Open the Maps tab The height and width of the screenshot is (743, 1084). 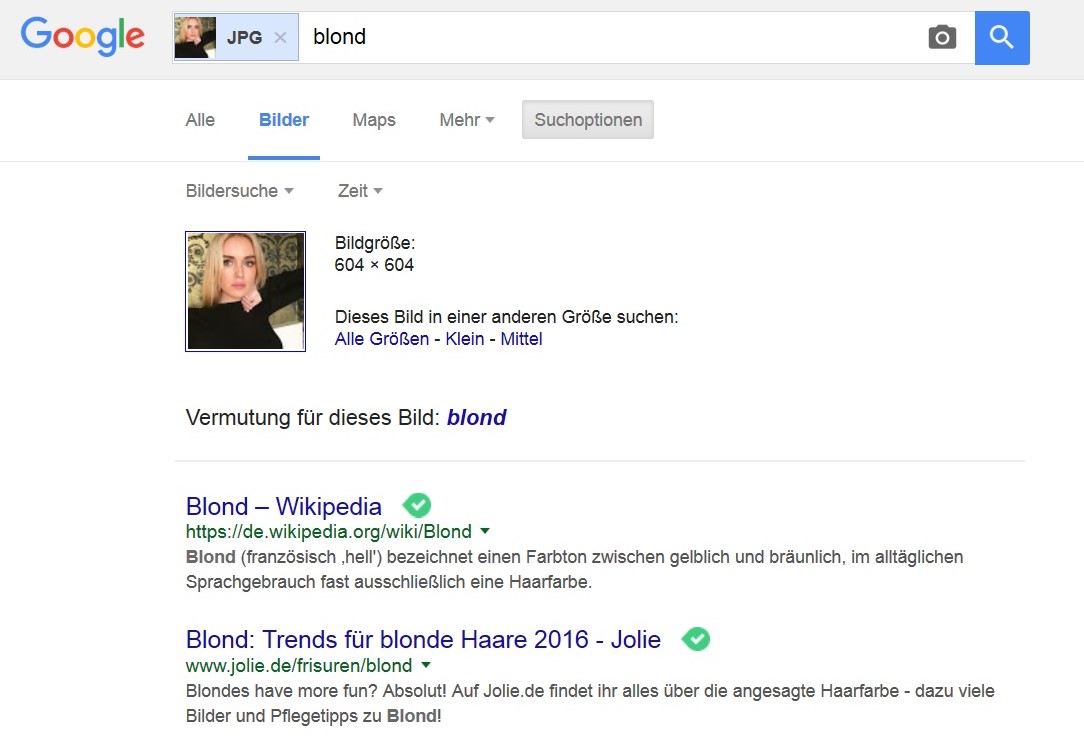(374, 120)
